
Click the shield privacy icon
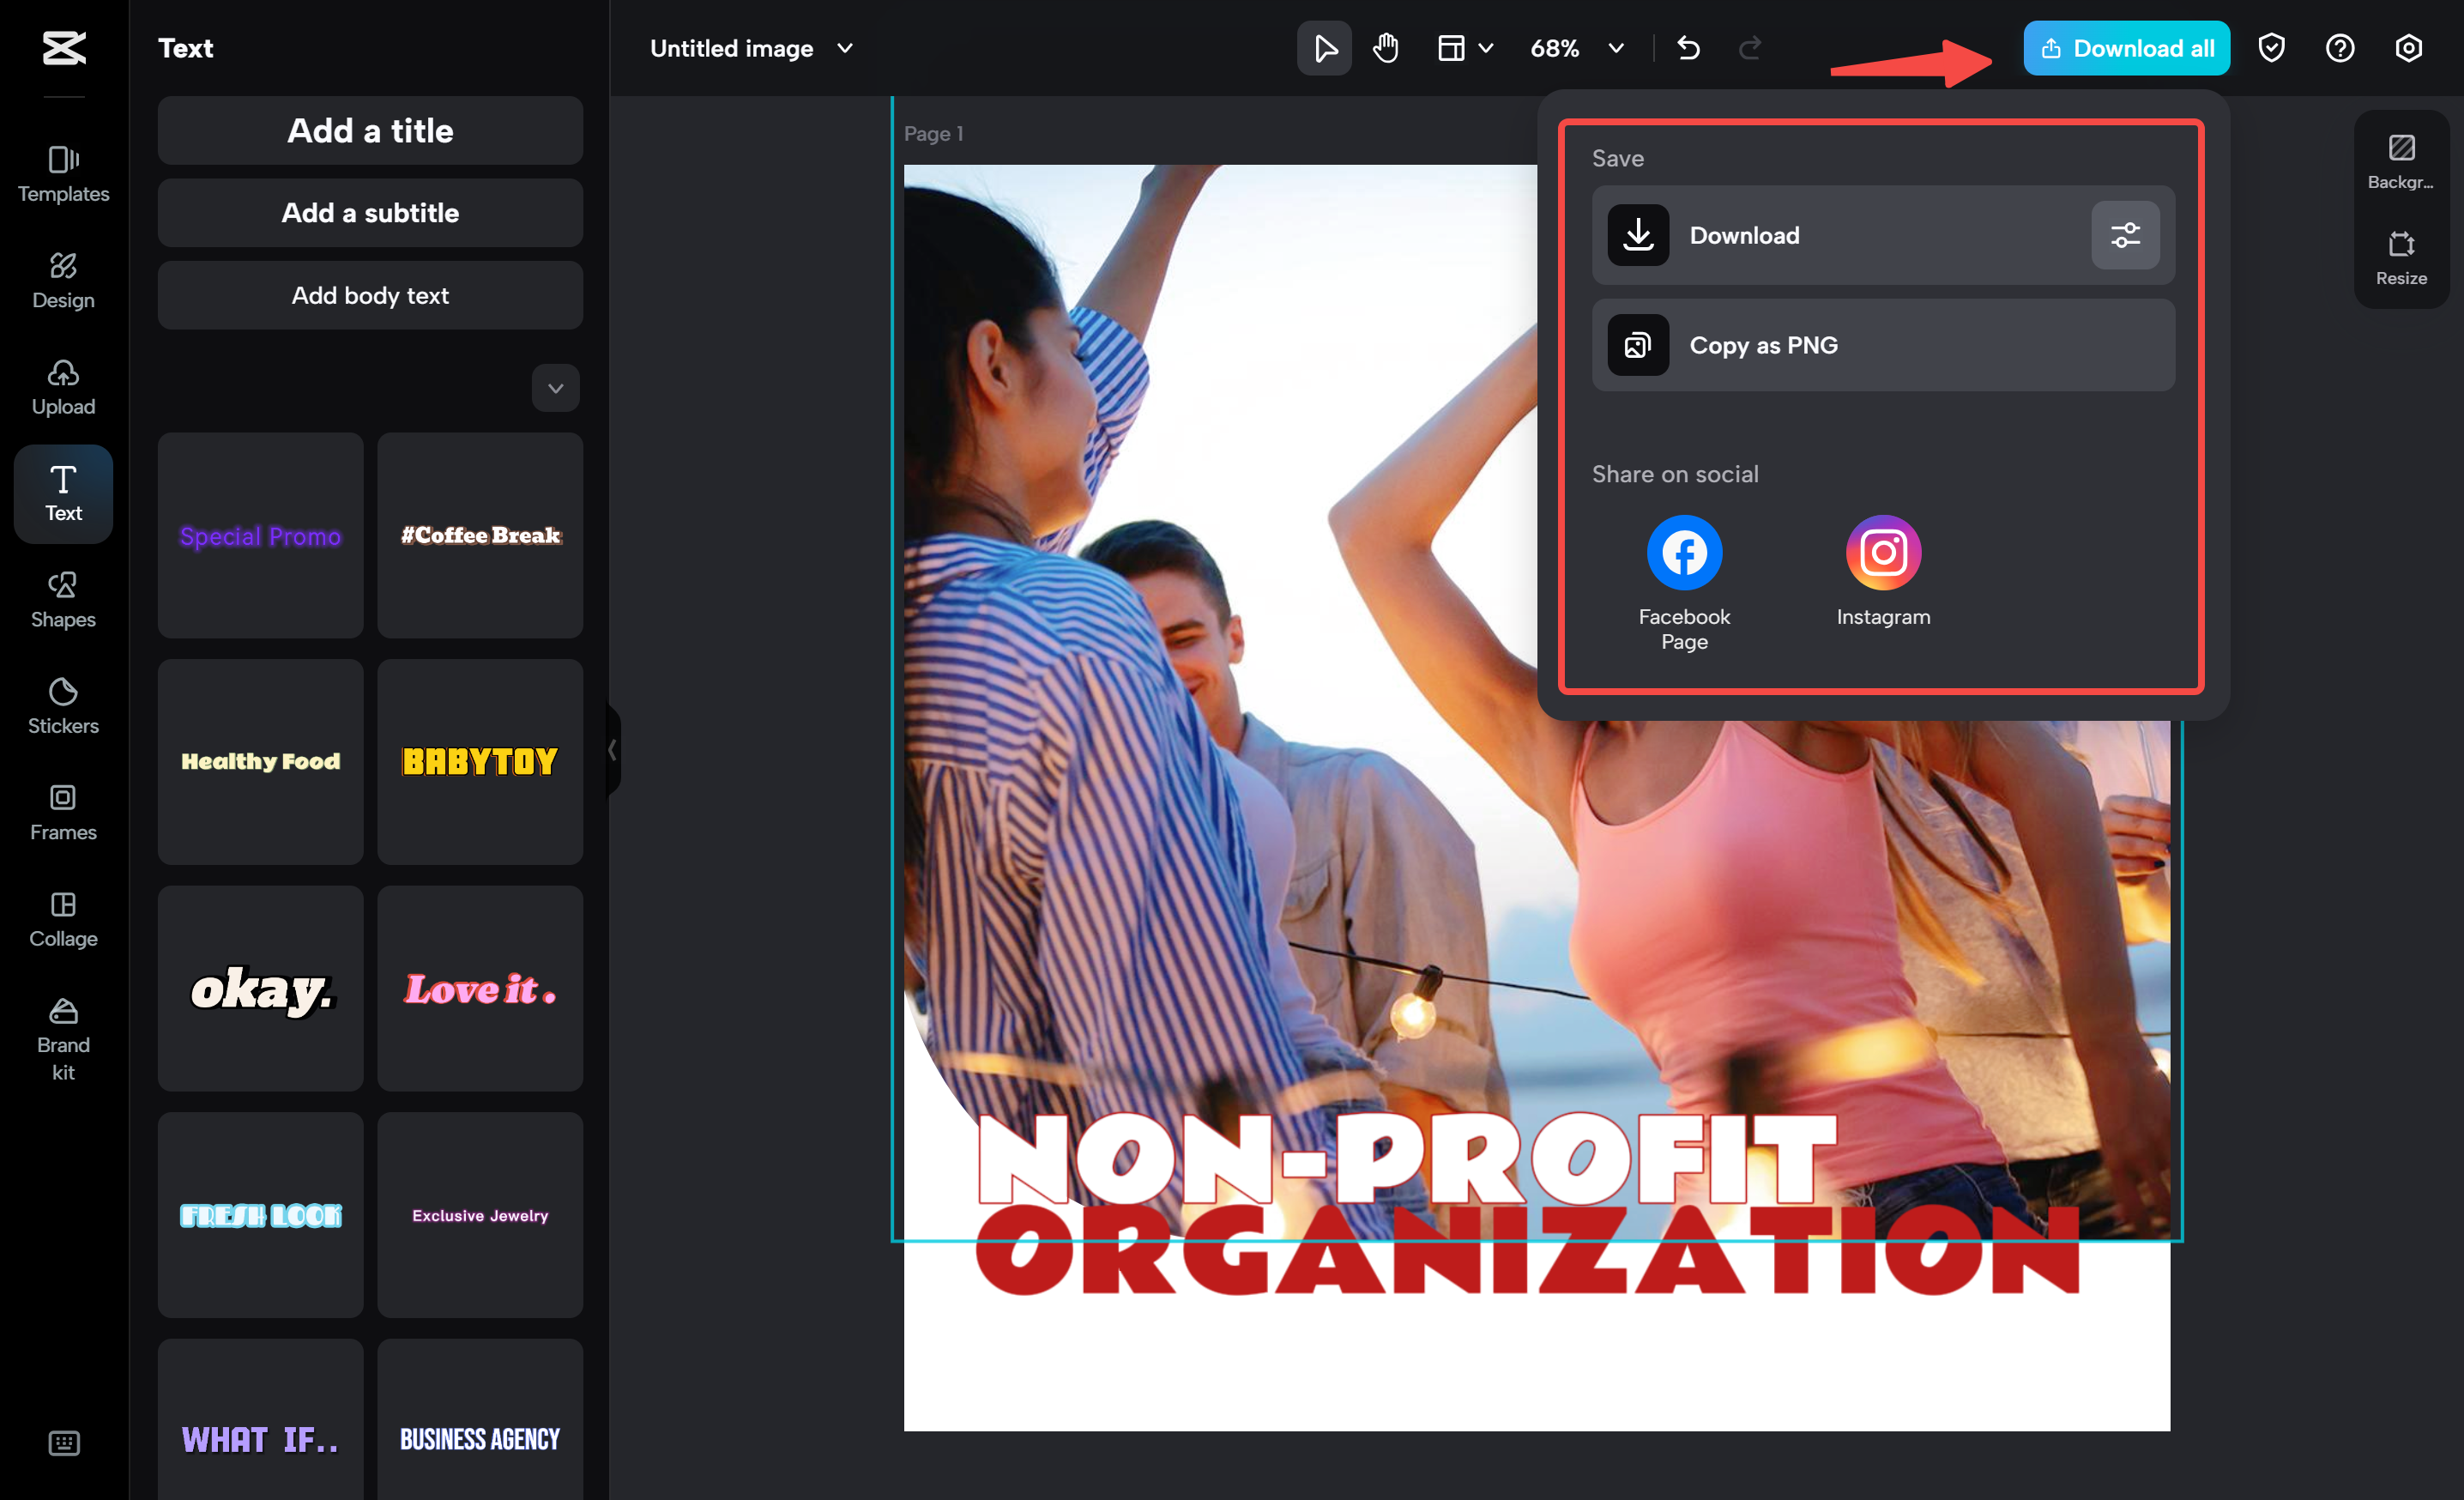click(2271, 48)
